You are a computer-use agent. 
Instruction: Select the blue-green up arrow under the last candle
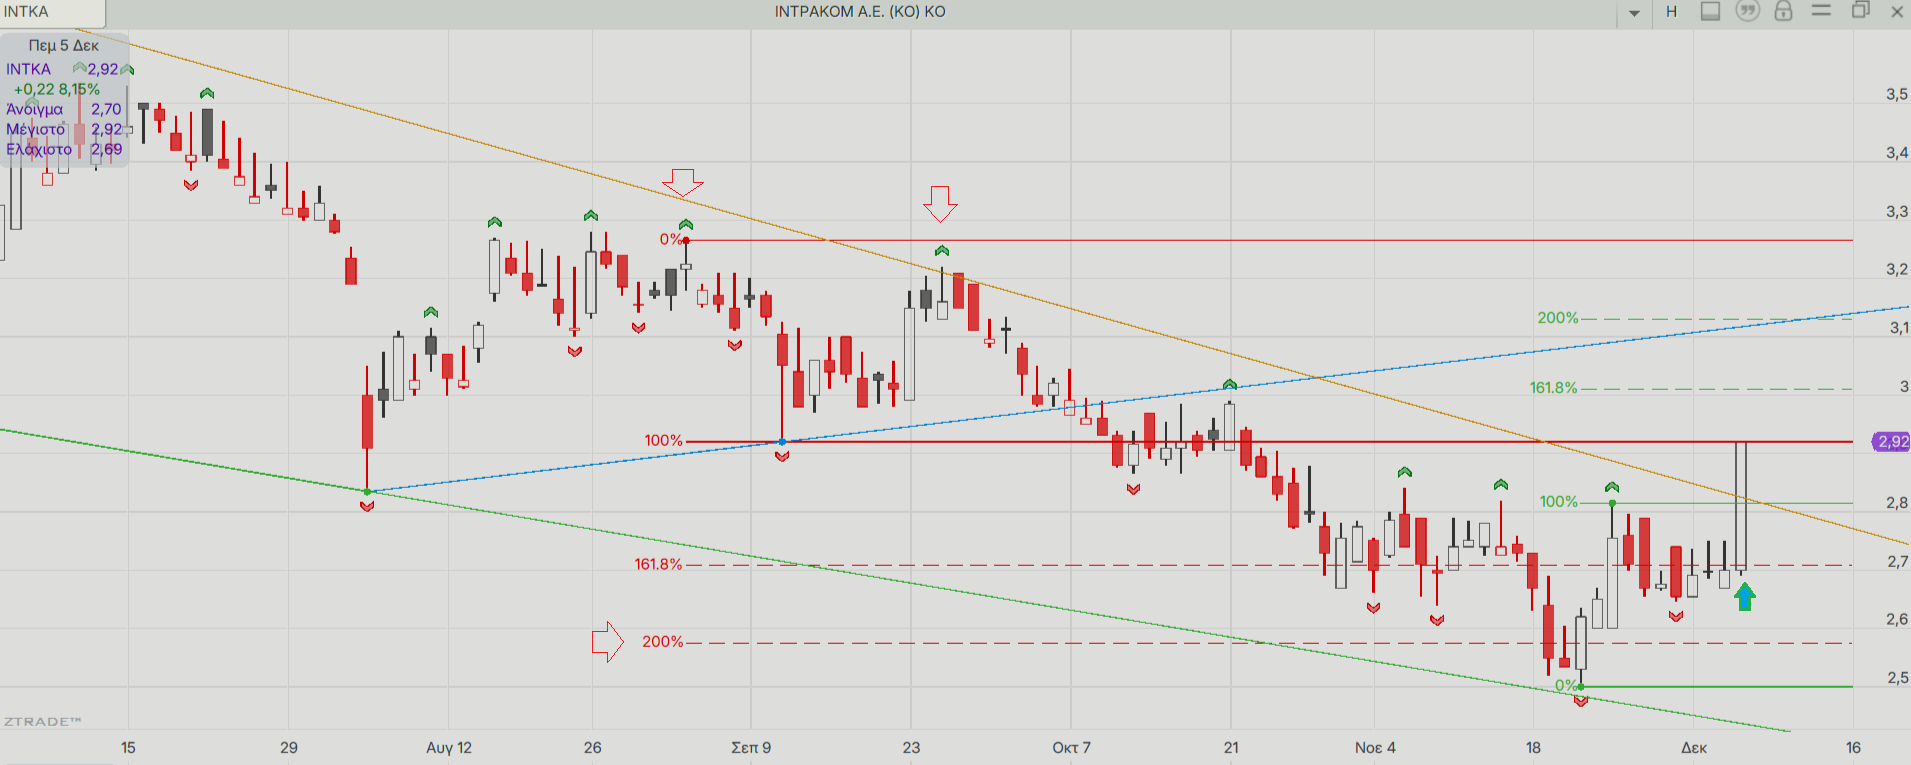point(1745,597)
